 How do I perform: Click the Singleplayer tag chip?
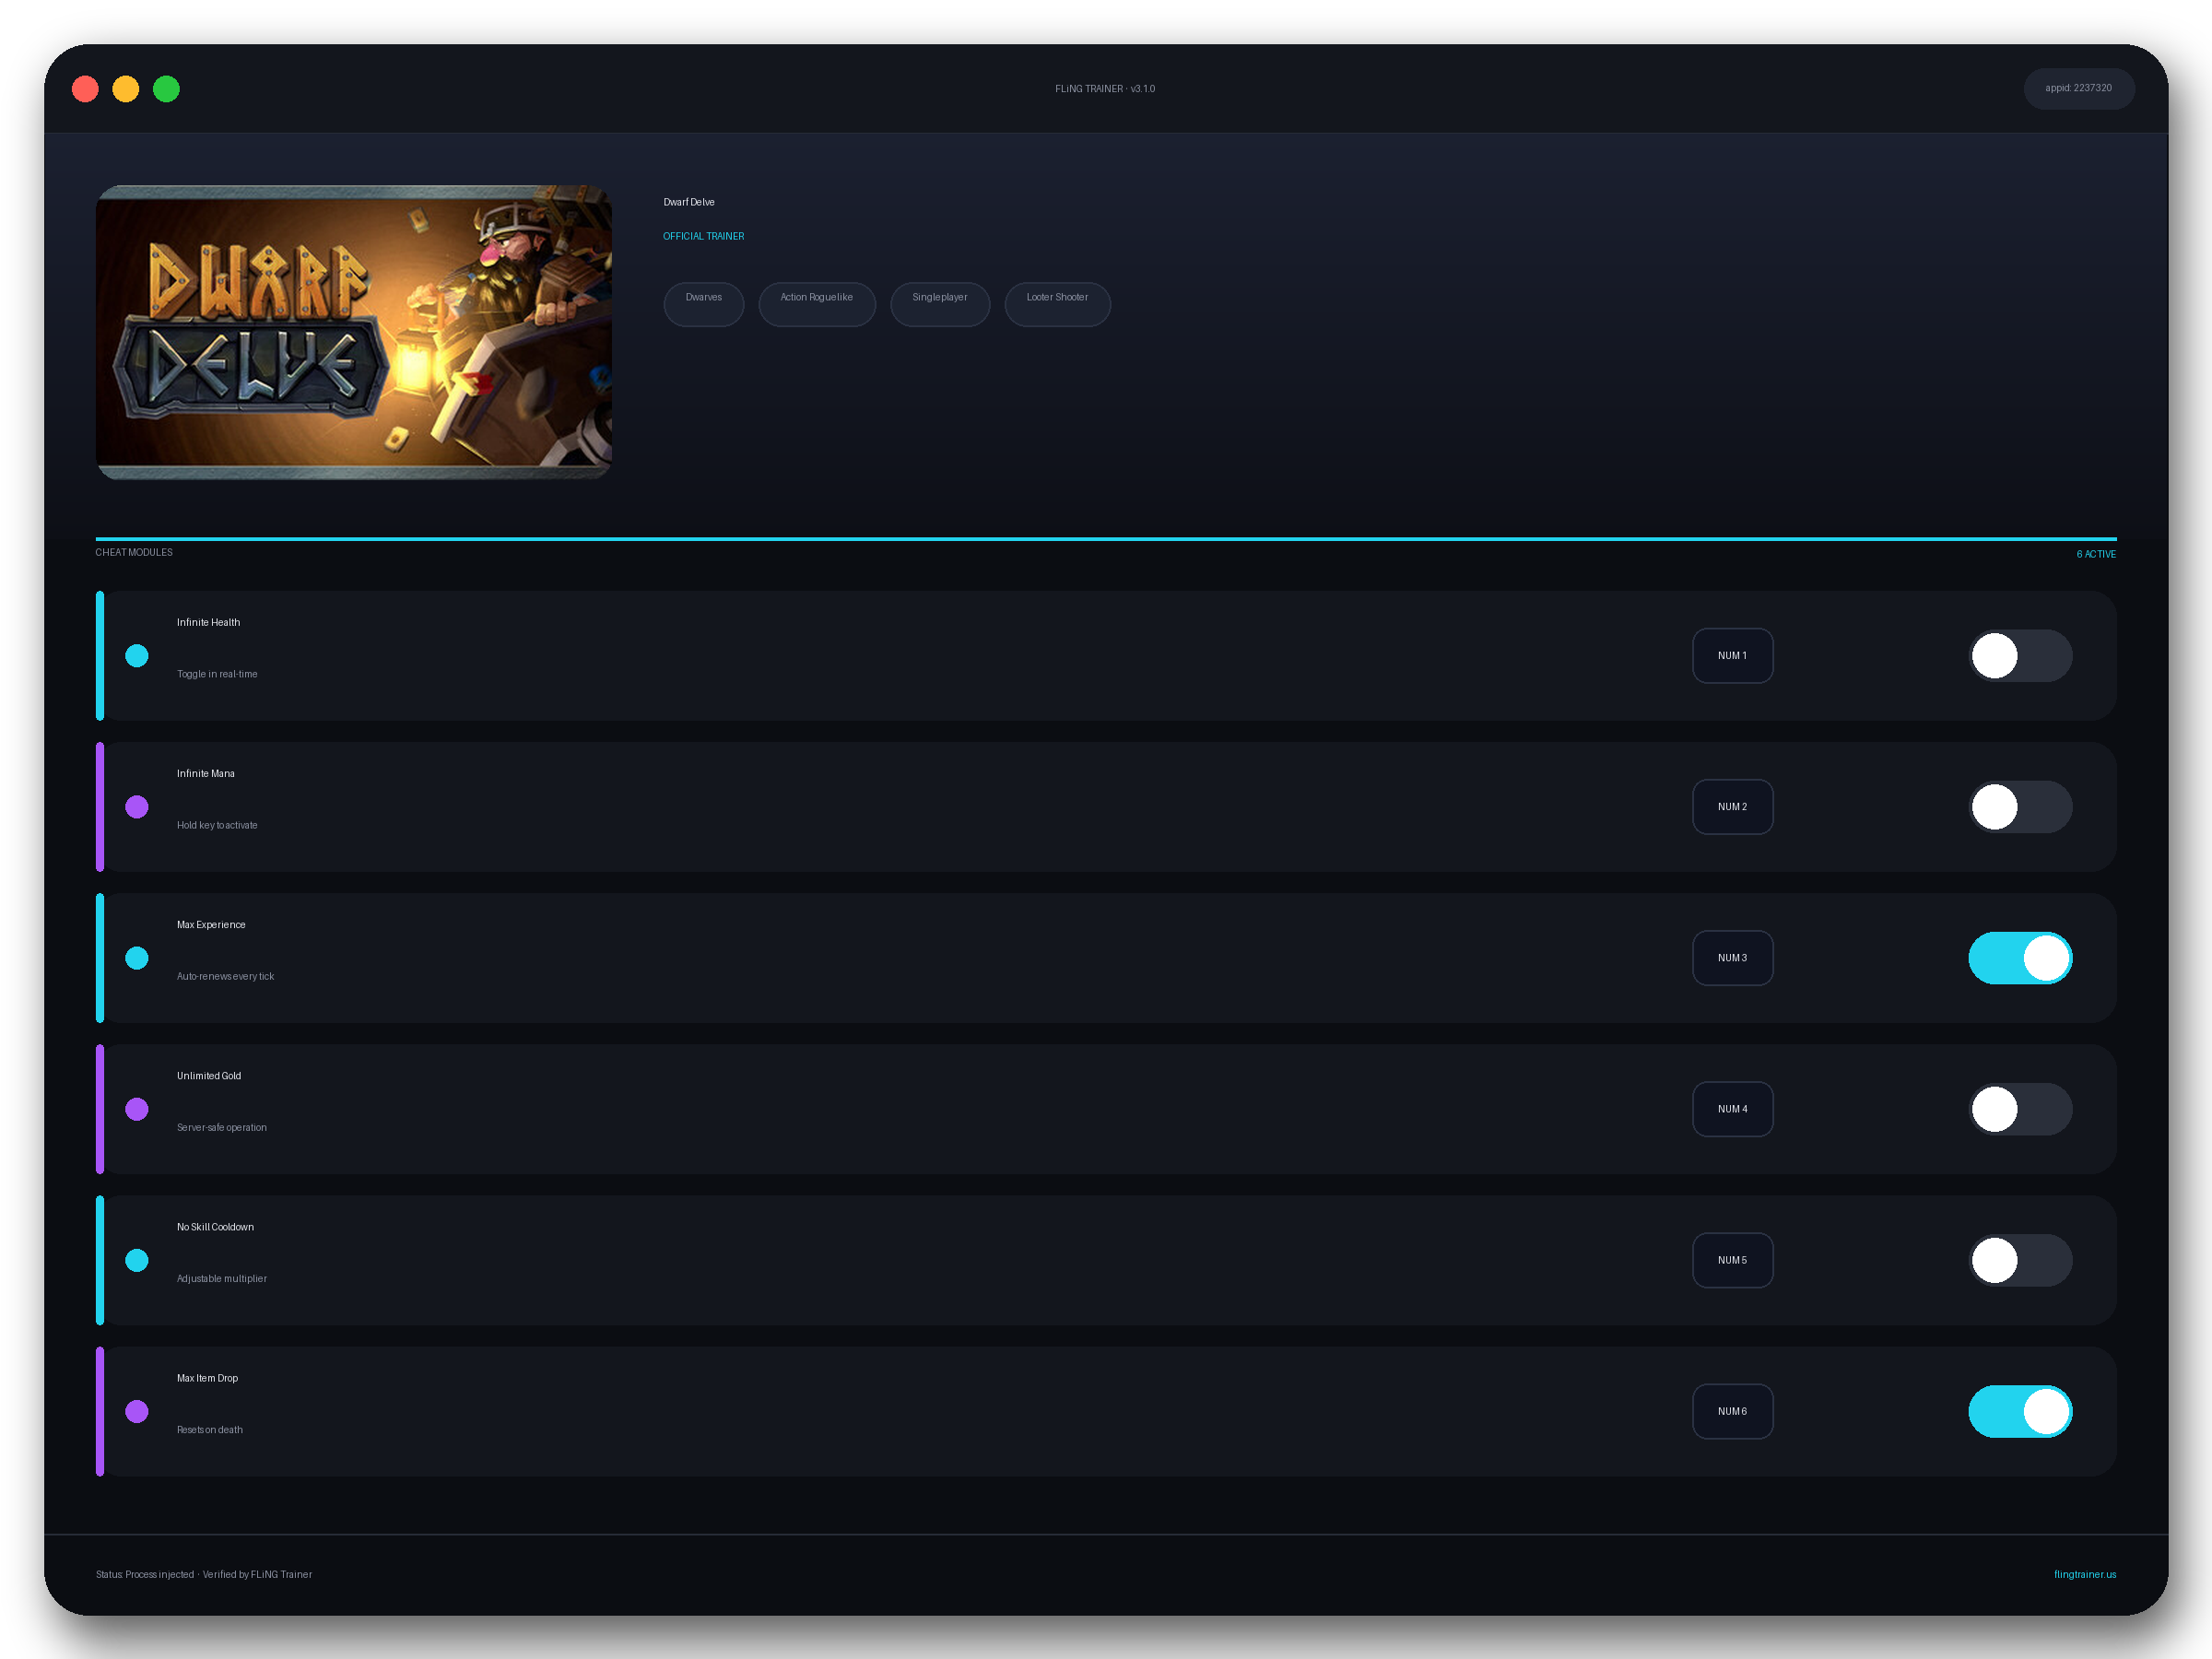click(x=940, y=304)
